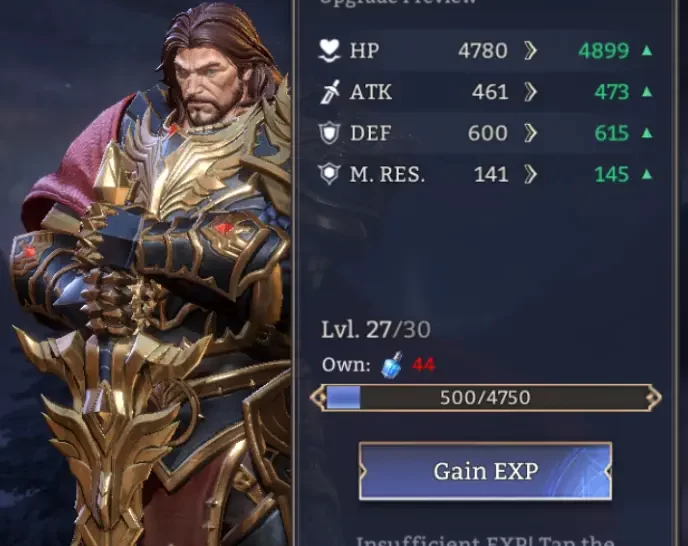
Task: Click the DEF row chevron arrow
Action: (530, 133)
